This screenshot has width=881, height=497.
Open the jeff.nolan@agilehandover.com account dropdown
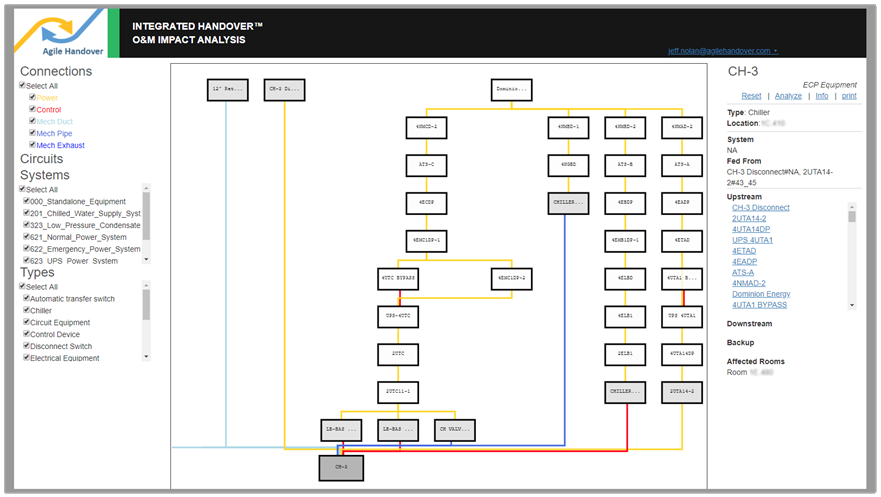pos(723,51)
